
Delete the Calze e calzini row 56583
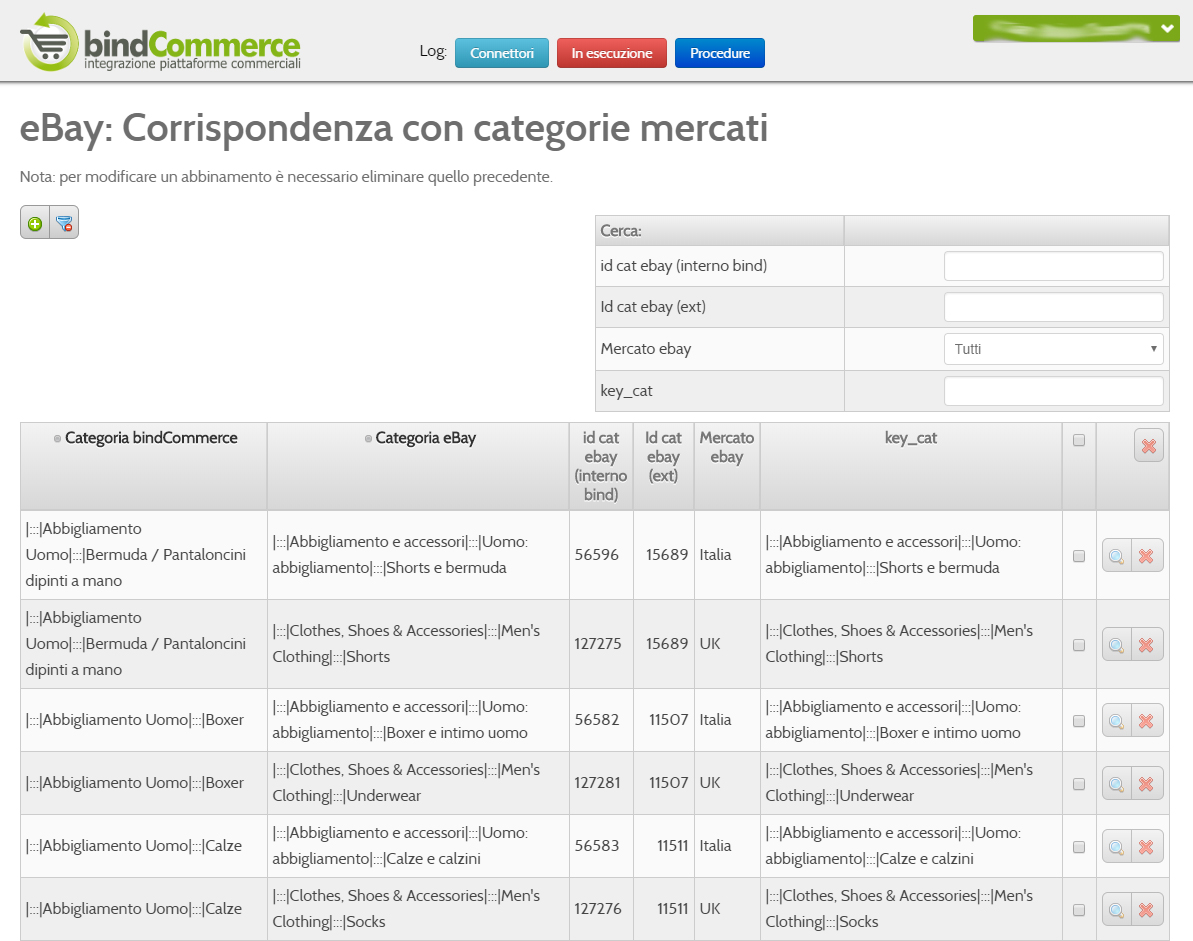pos(1146,847)
